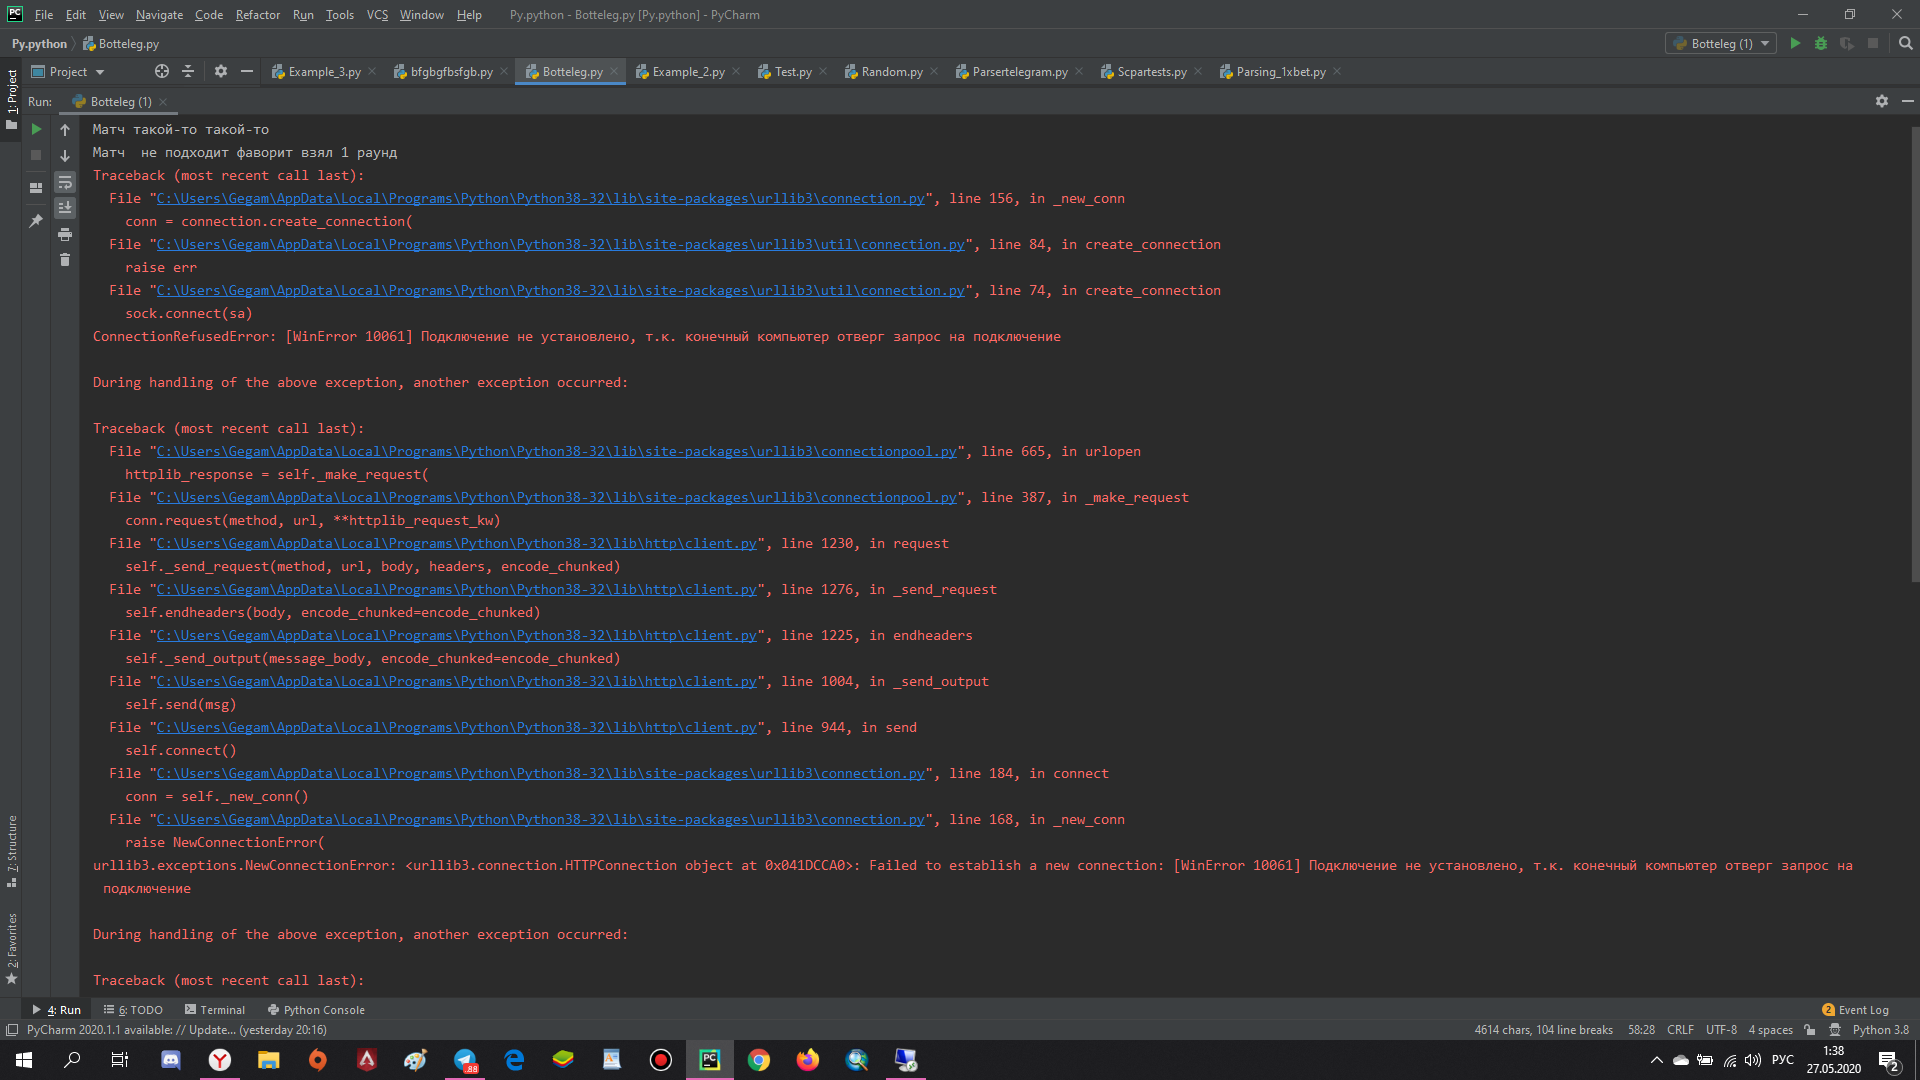
Task: Click the Stop process square icon in Run panel
Action: [x=36, y=156]
